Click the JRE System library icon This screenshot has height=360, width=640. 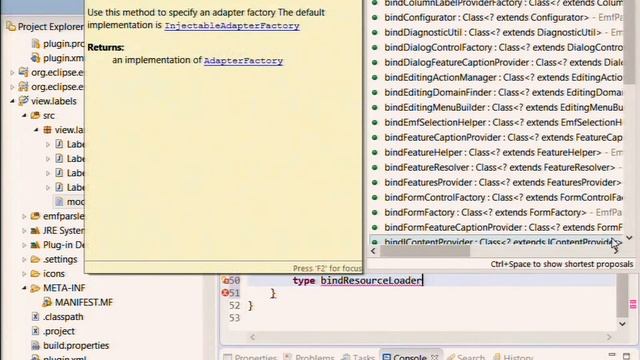pos(36,231)
